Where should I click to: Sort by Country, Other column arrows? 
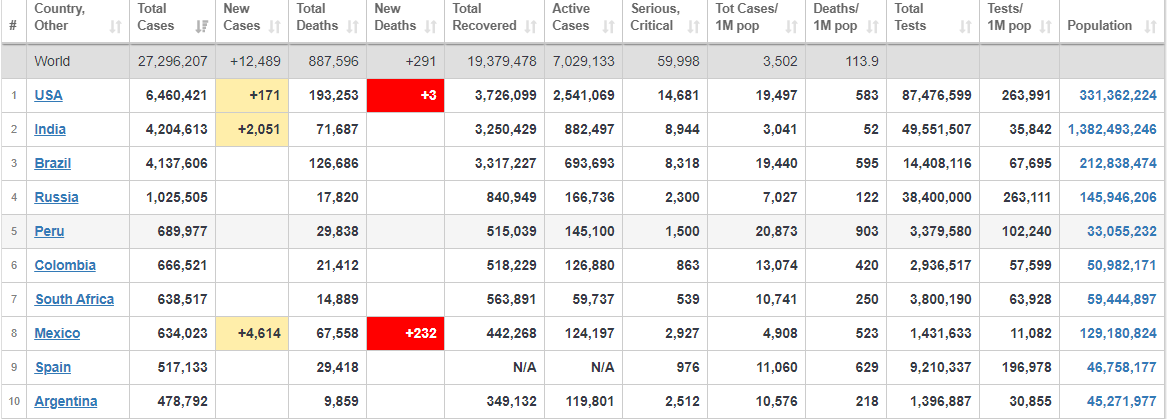point(115,26)
